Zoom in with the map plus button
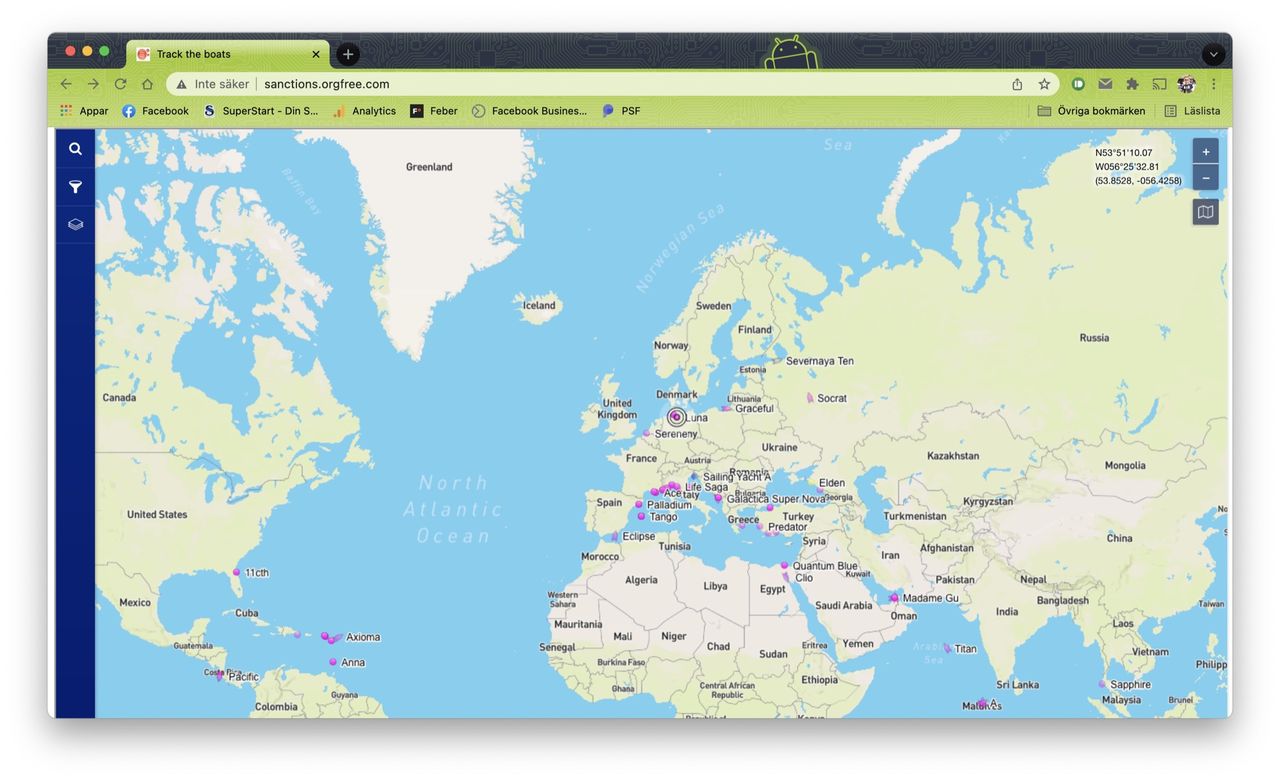Viewport: 1280px width, 781px height. tap(1205, 152)
